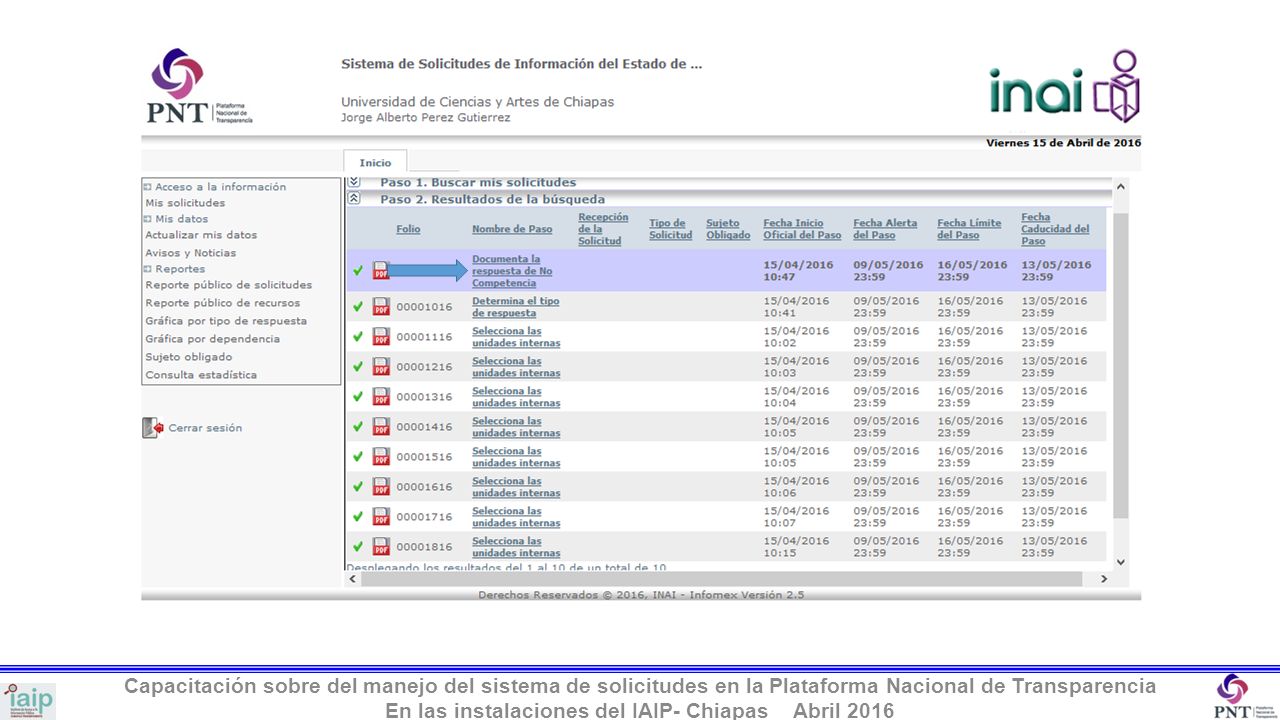The image size is (1280, 720).
Task: Open PDF icon for folio 00001116
Action: tap(381, 336)
